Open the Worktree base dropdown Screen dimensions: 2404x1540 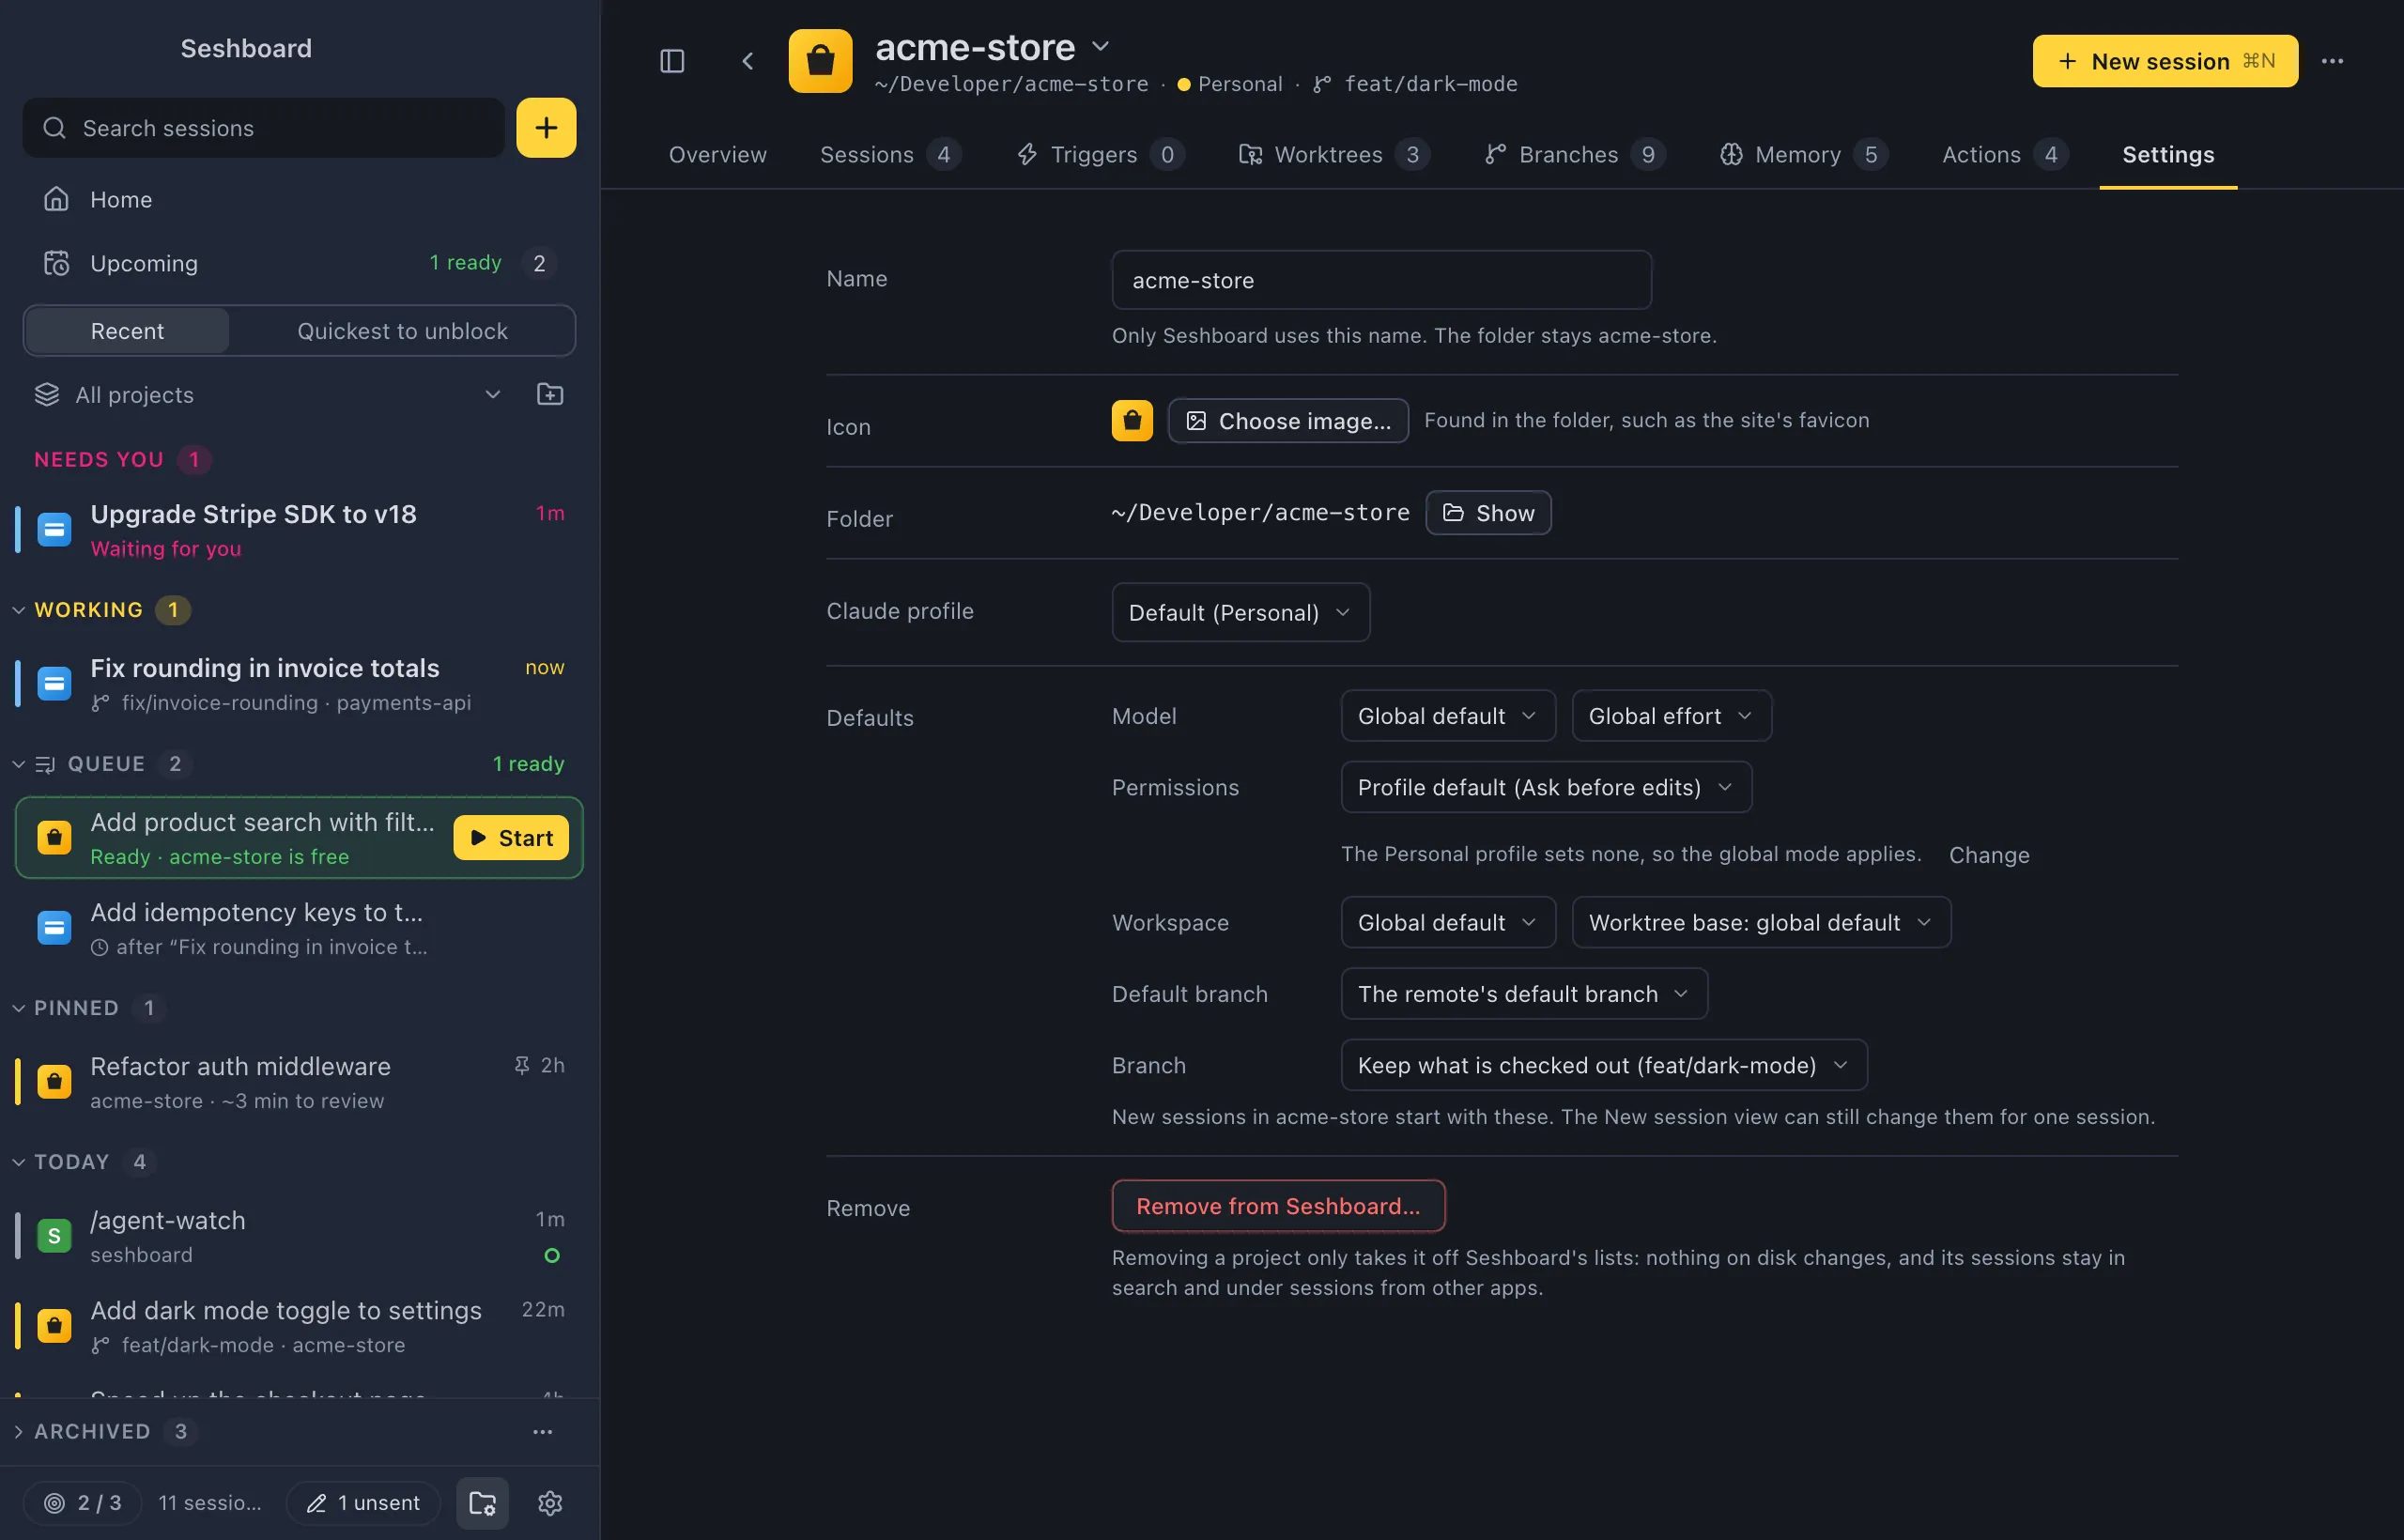[1761, 922]
